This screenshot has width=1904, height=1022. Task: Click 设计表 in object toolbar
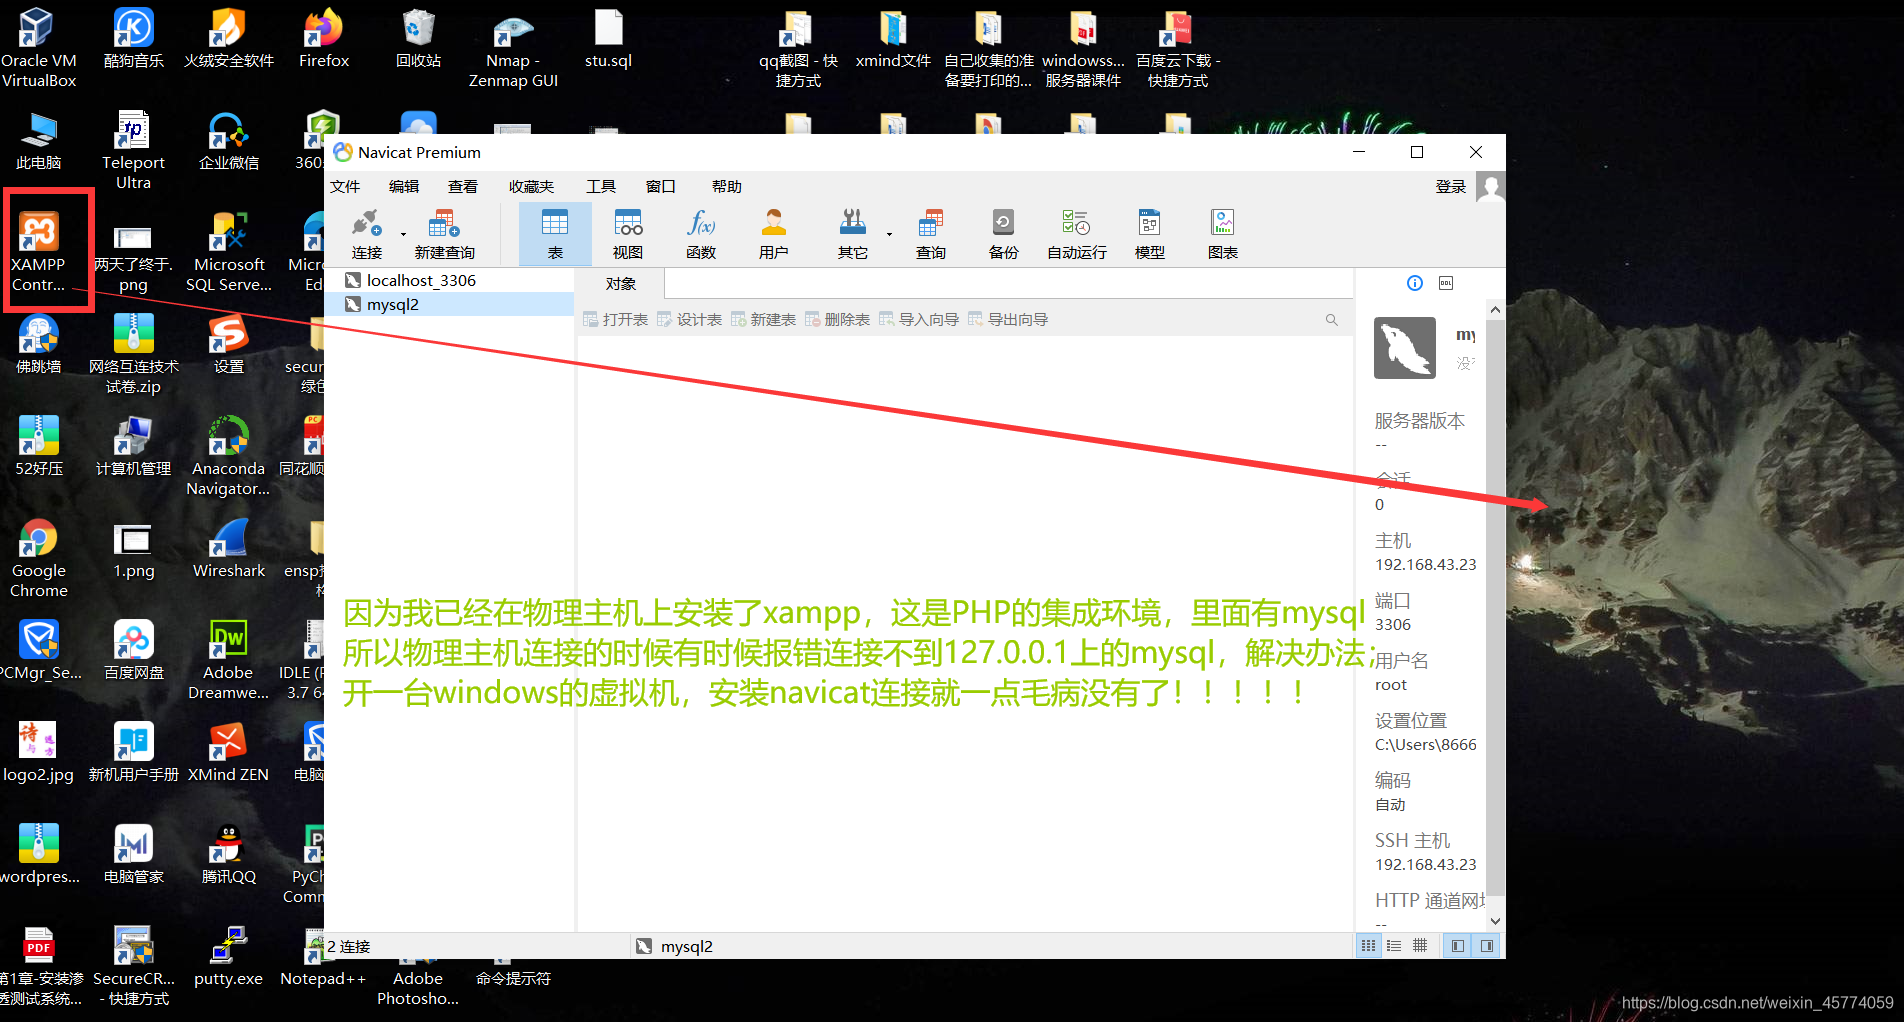point(690,319)
